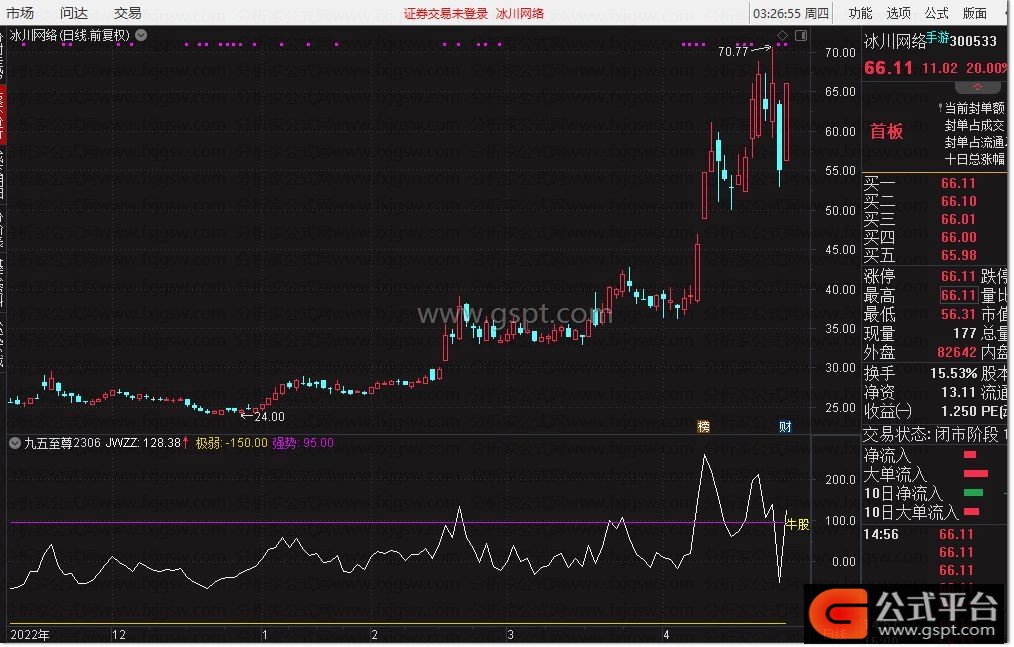
Task: Open the 公式 menu
Action: point(936,13)
